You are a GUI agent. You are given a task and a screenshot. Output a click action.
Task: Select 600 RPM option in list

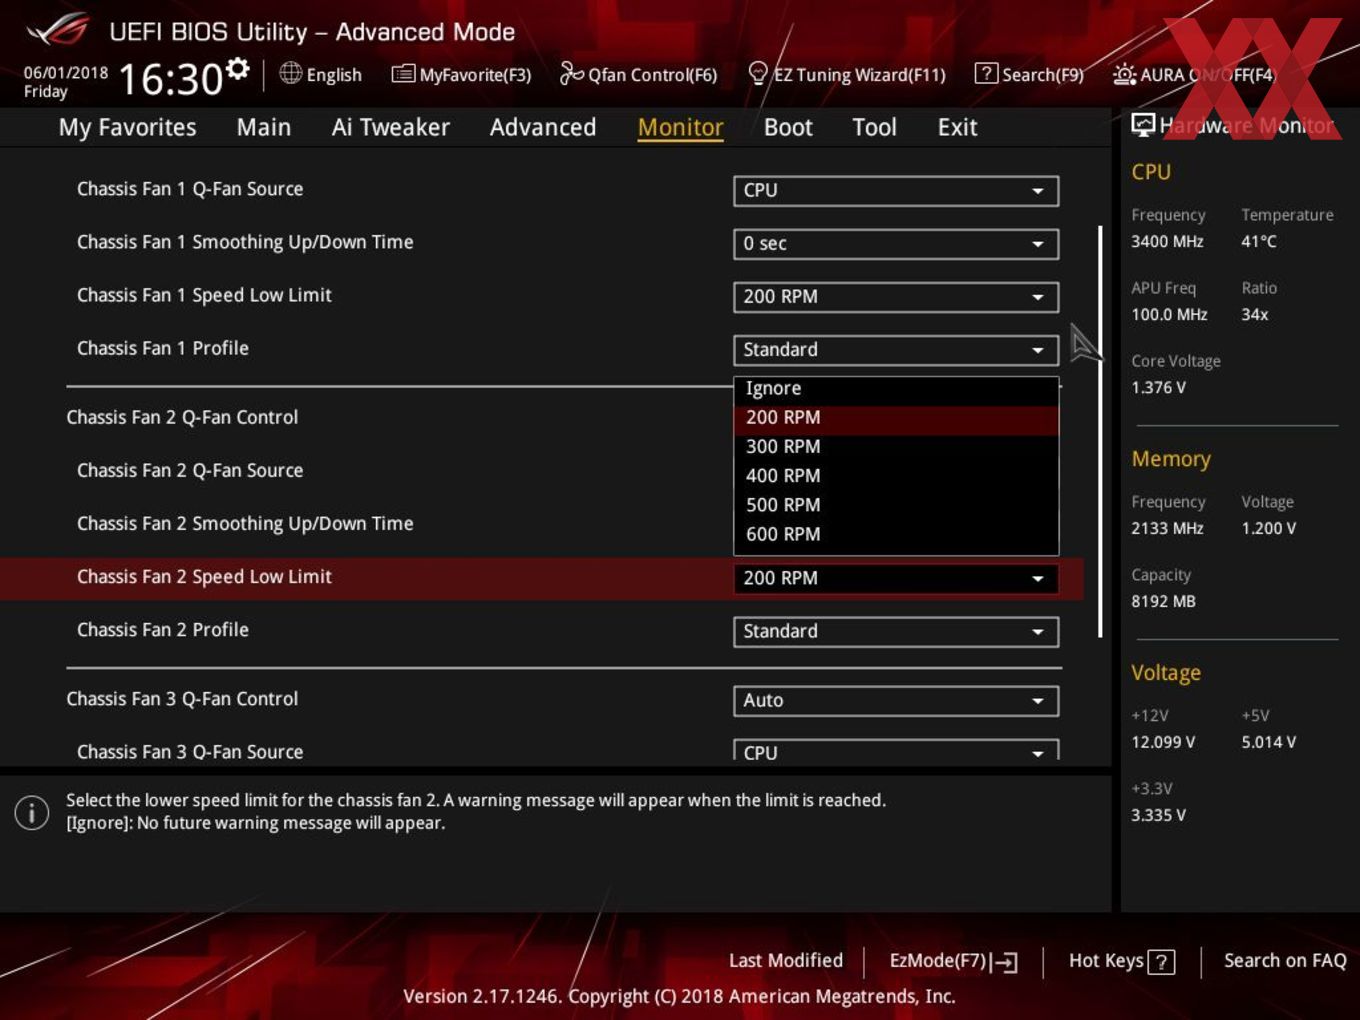[x=896, y=534]
